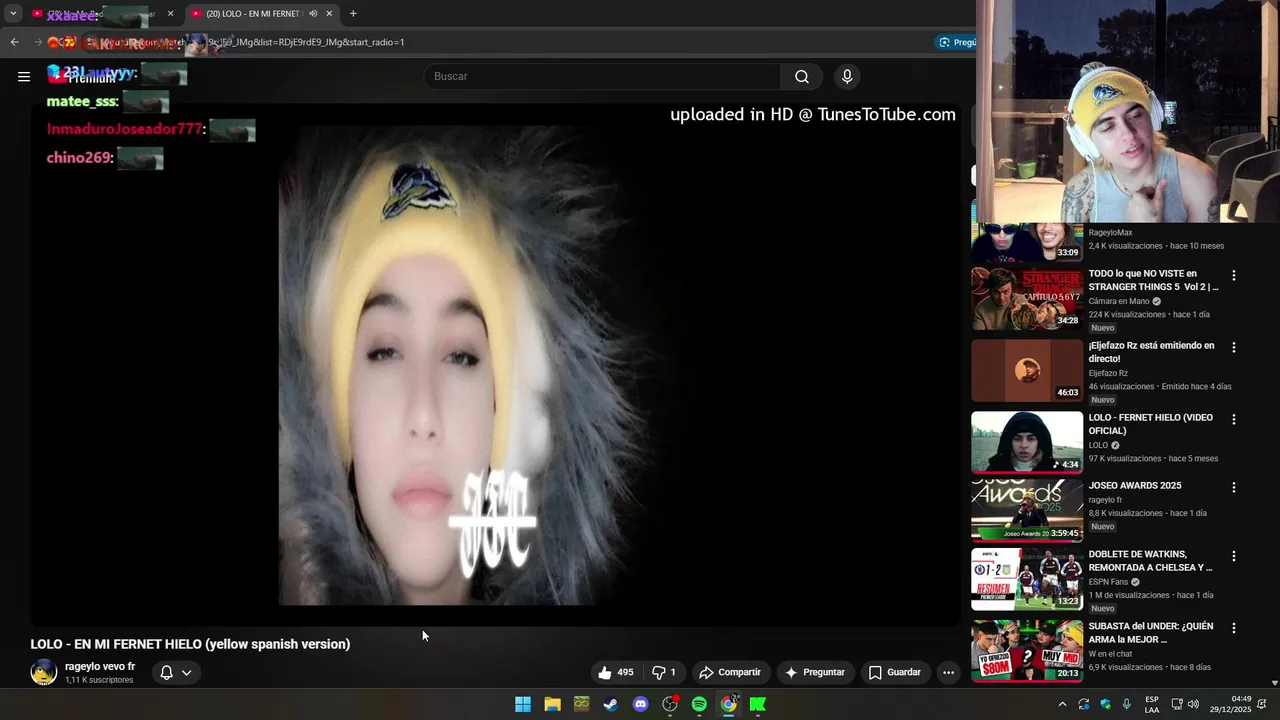Click the Preguntar button below video
The width and height of the screenshot is (1280, 720).
click(x=815, y=672)
